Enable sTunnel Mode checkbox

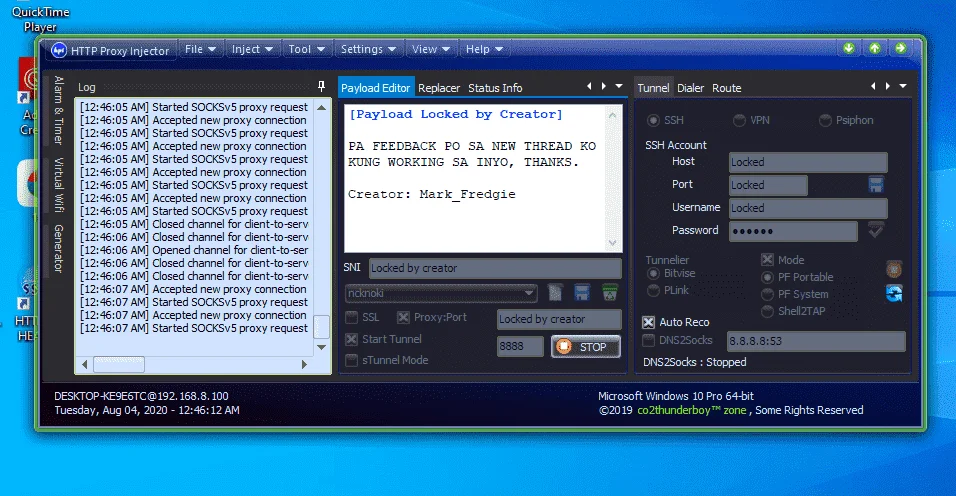352,360
